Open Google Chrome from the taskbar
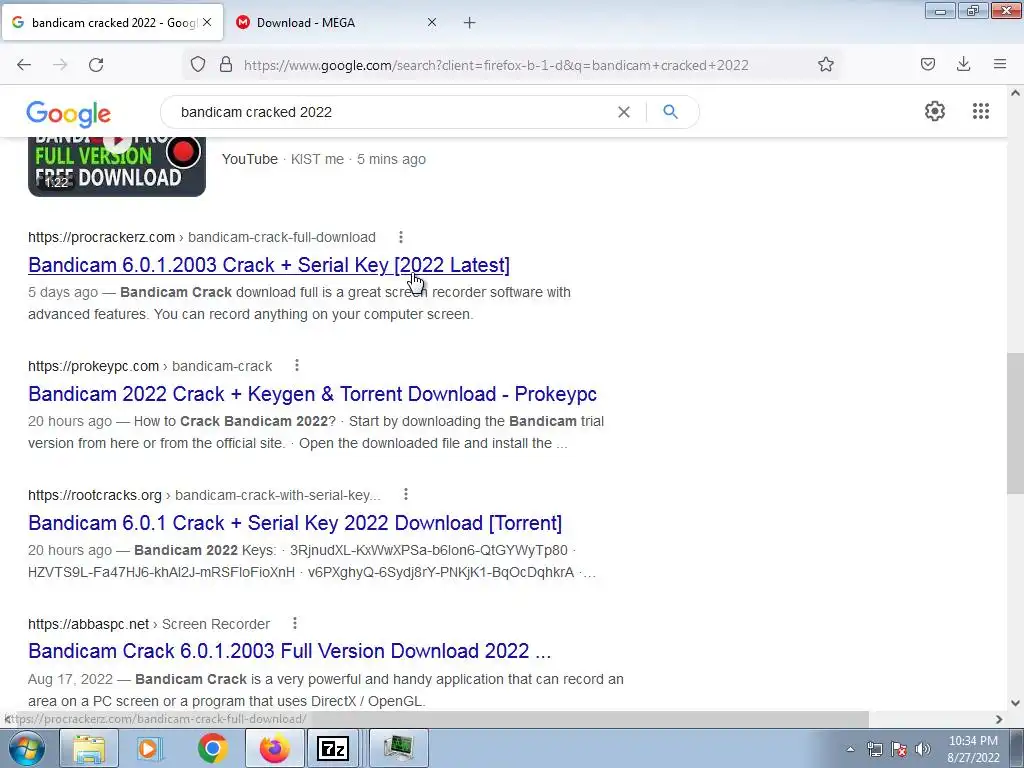Viewport: 1024px width, 768px height. click(212, 748)
